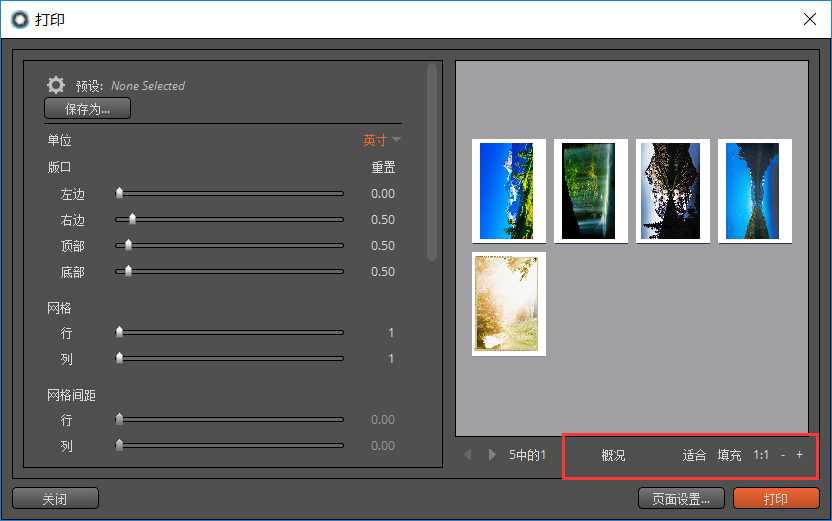832x521 pixels.
Task: Click the 概况 overview label
Action: click(613, 455)
